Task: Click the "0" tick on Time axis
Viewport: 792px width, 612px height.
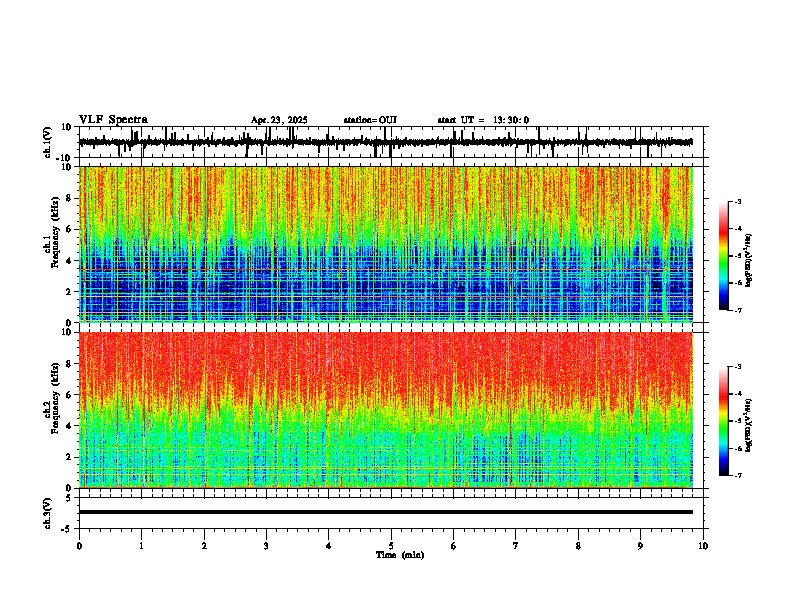Action: click(x=79, y=546)
